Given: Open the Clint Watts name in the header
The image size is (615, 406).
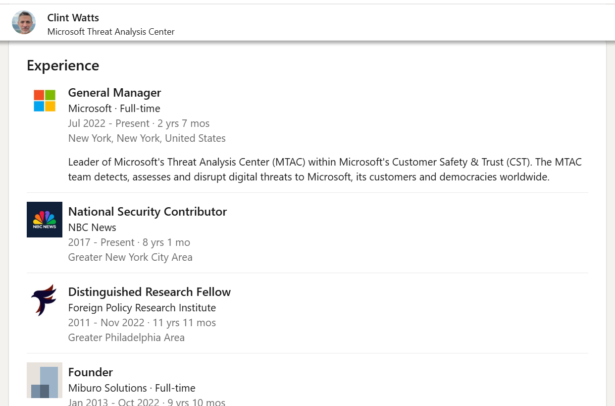Looking at the screenshot, I should [x=73, y=18].
